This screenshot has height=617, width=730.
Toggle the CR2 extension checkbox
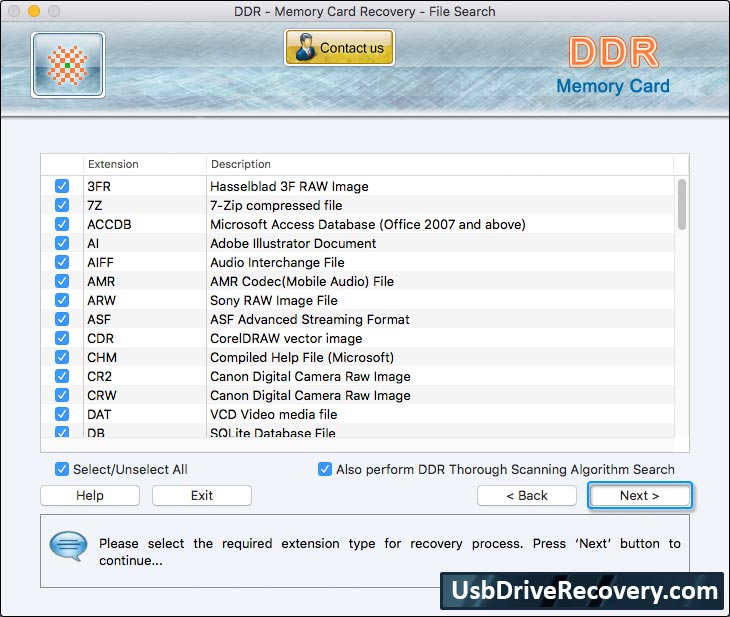pyautogui.click(x=62, y=376)
